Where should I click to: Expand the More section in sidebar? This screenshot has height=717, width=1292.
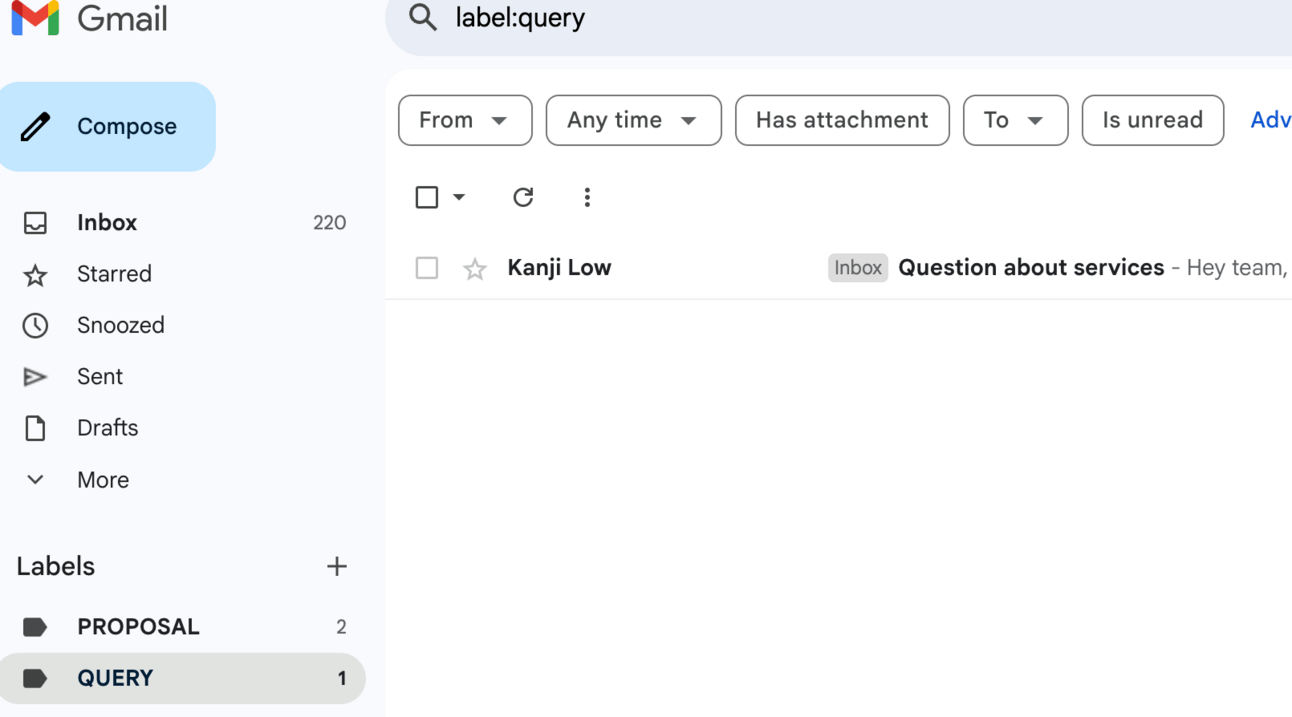102,480
